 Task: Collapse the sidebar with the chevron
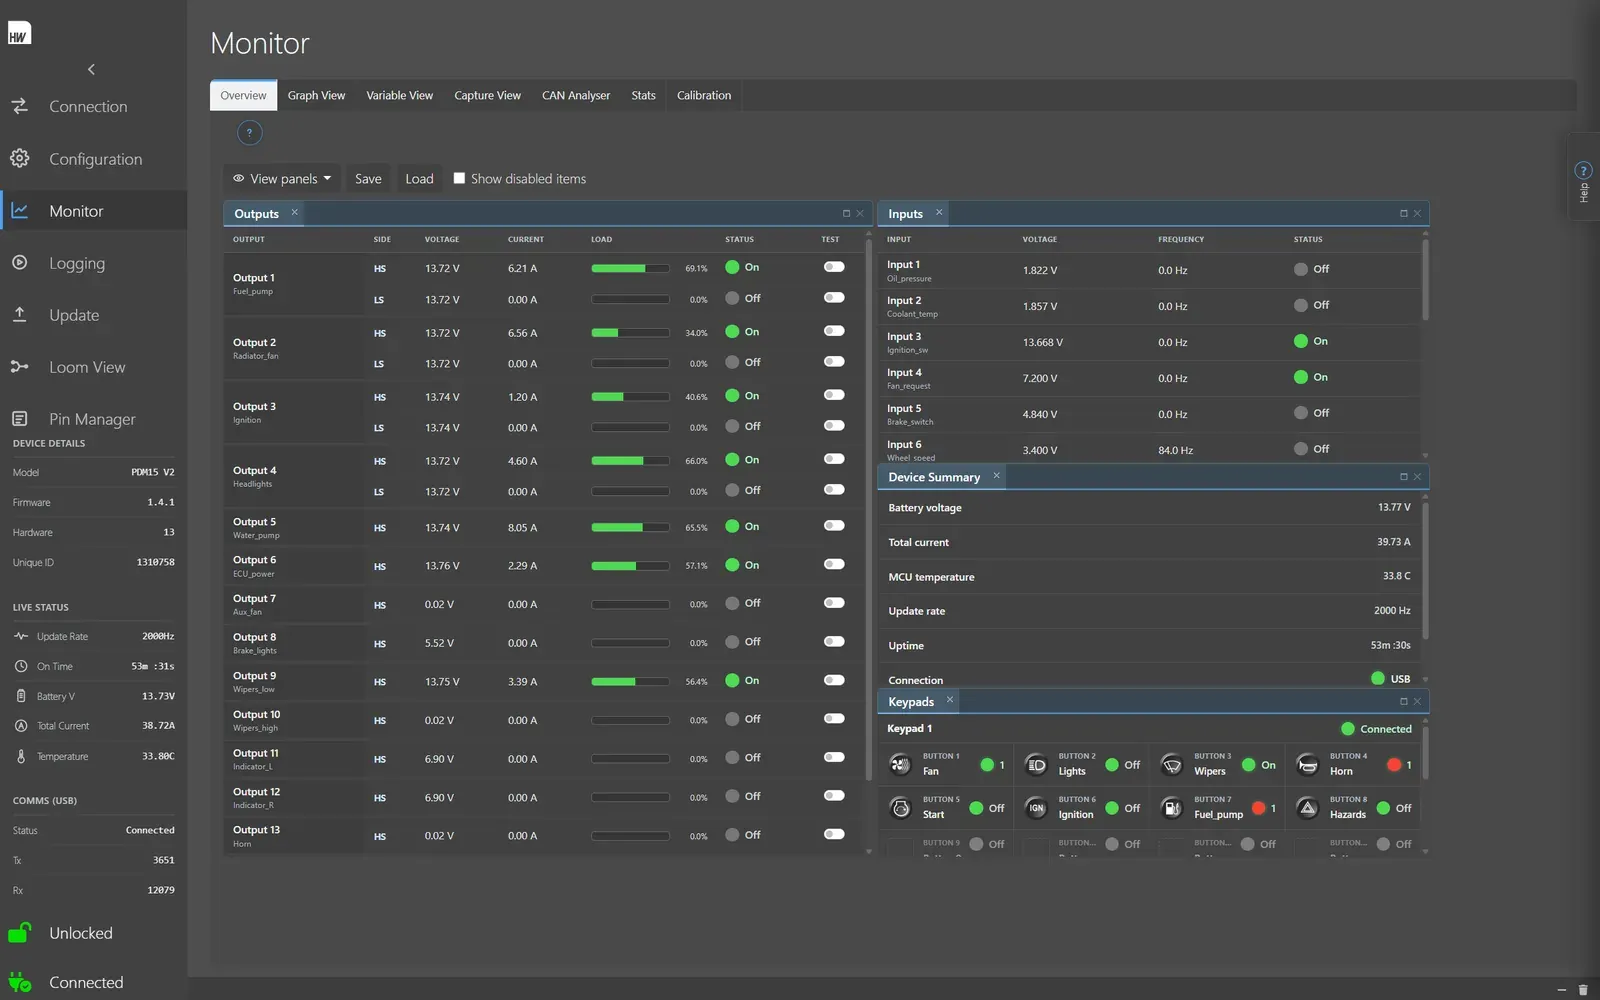tap(91, 69)
